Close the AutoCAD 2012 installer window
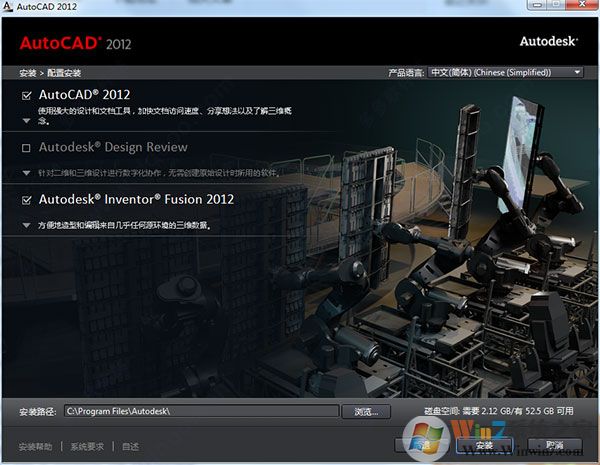Viewport: 600px width, 465px height. tap(582, 5)
